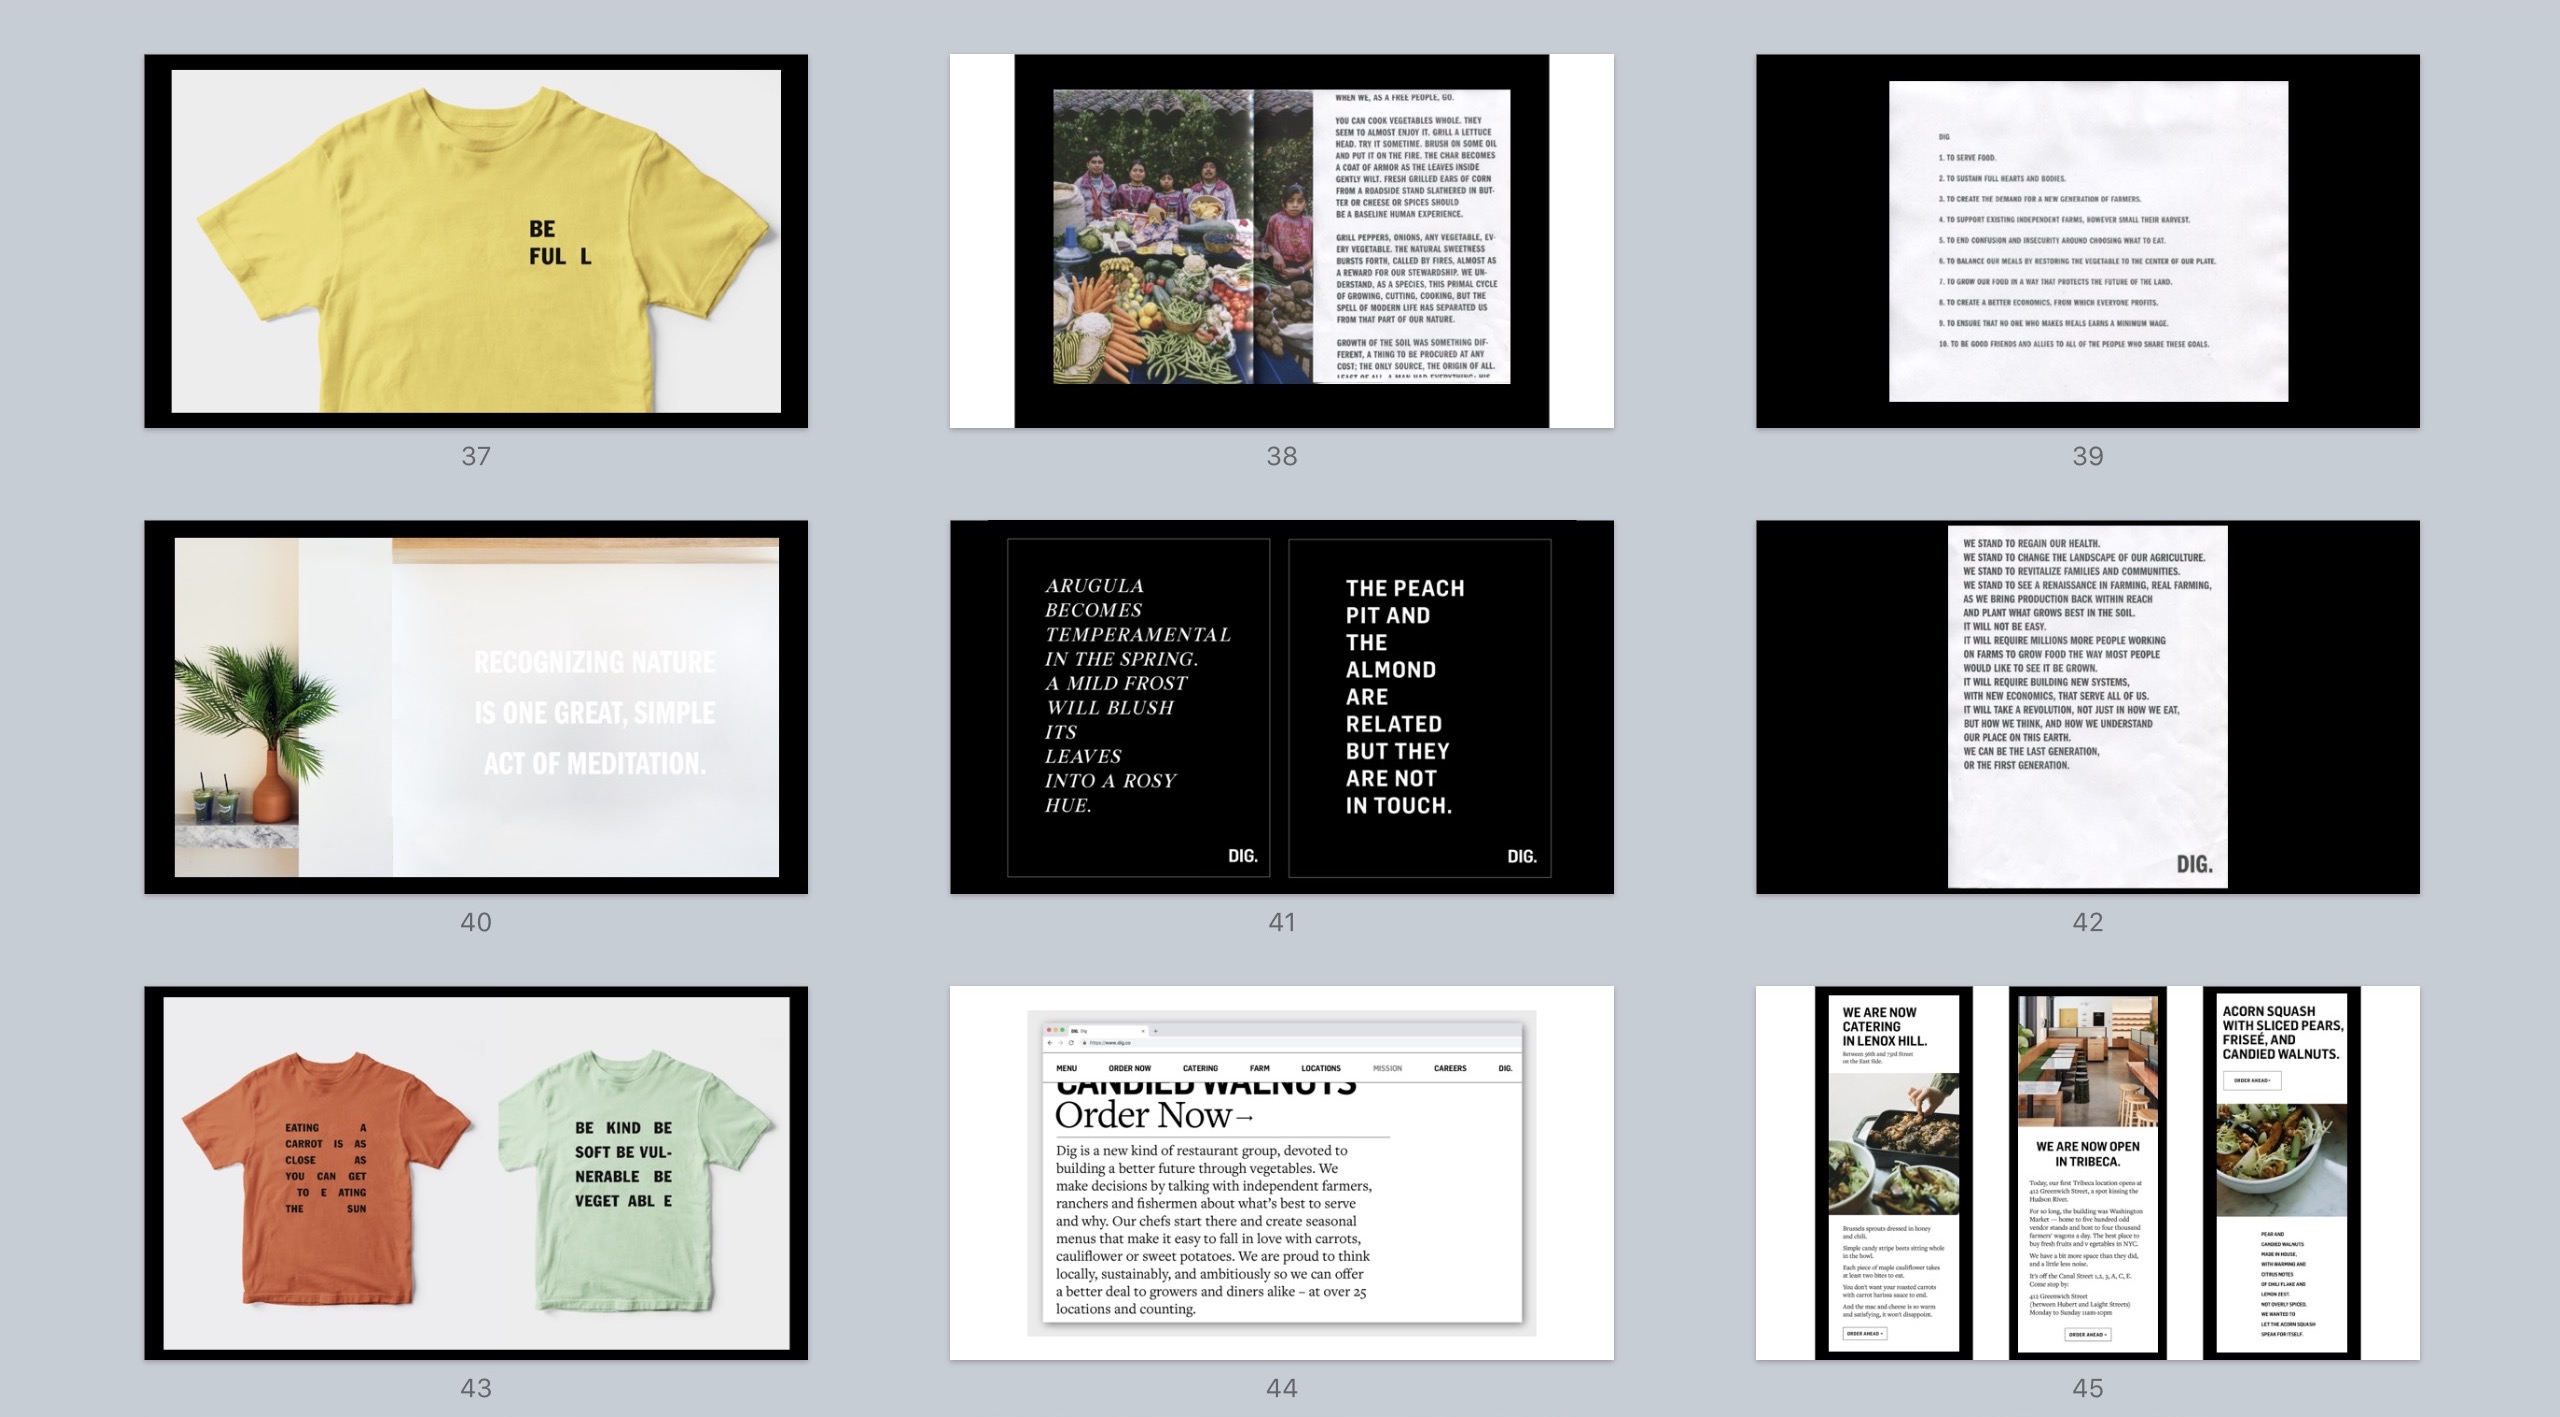The height and width of the screenshot is (1417, 2560).
Task: Select slide 43 with orange and green t-shirts
Action: pyautogui.click(x=476, y=1173)
